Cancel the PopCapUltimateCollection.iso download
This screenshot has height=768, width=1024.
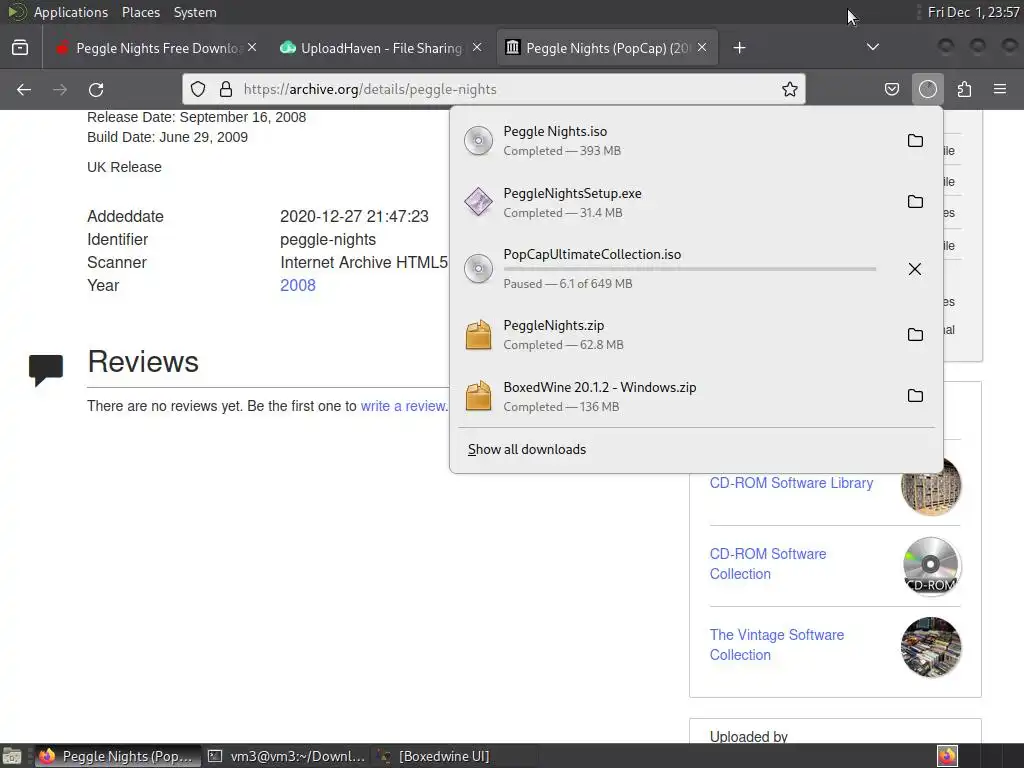coord(915,269)
